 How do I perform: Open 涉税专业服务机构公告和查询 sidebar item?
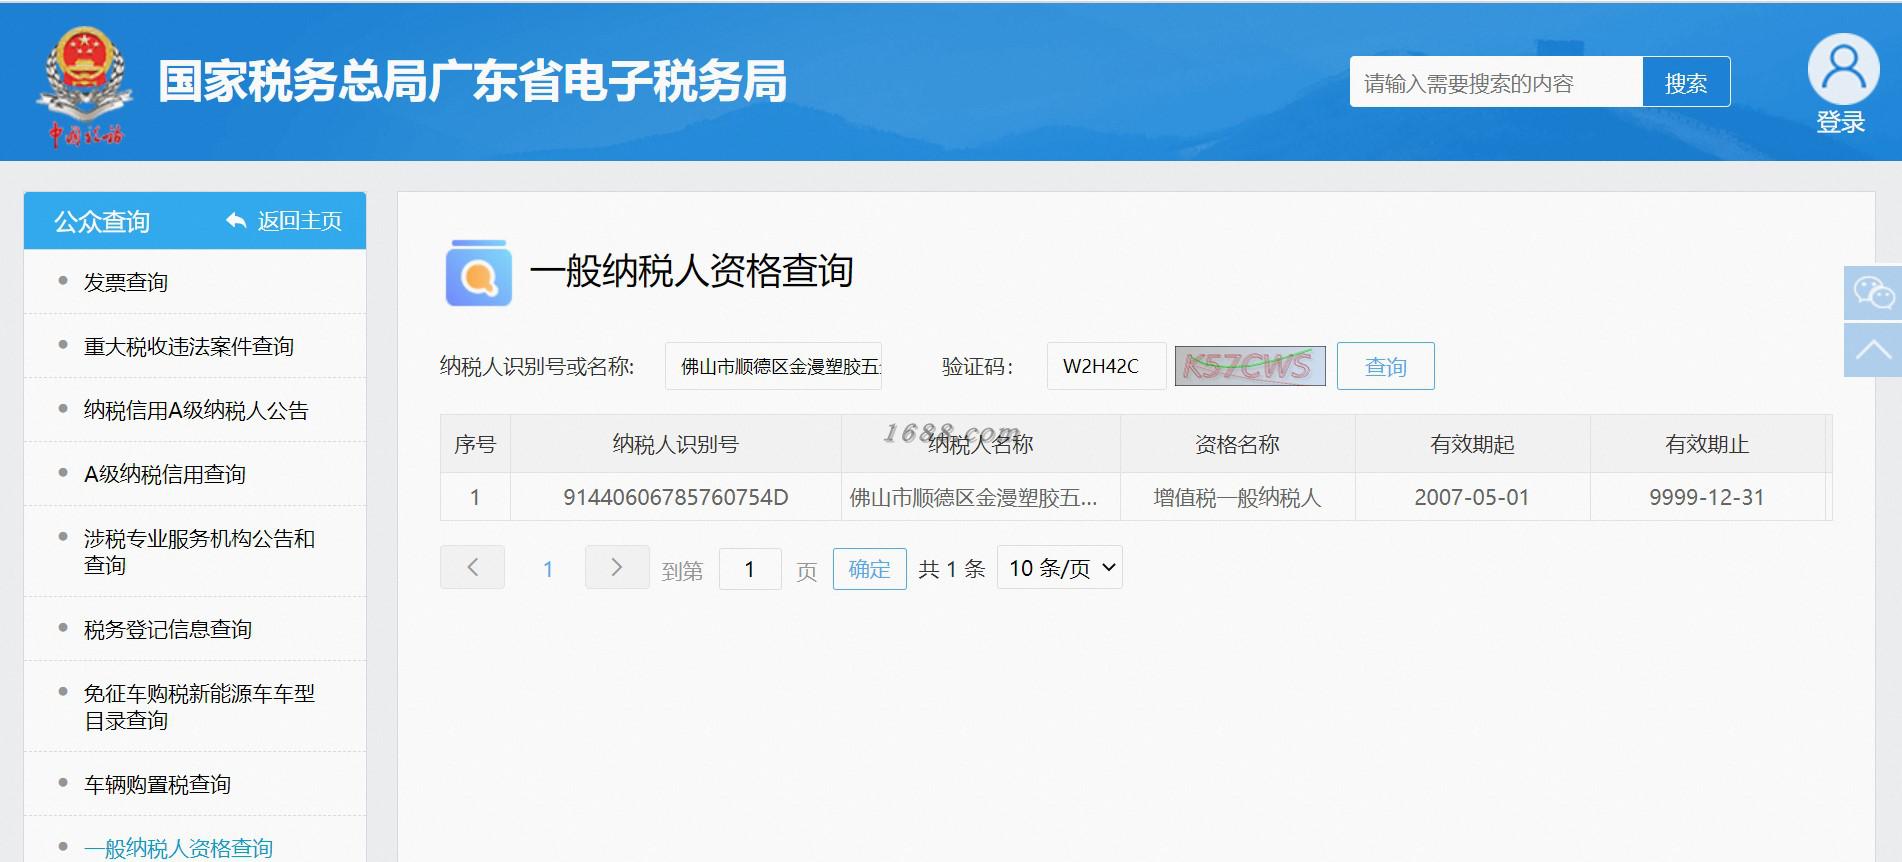pos(199,551)
